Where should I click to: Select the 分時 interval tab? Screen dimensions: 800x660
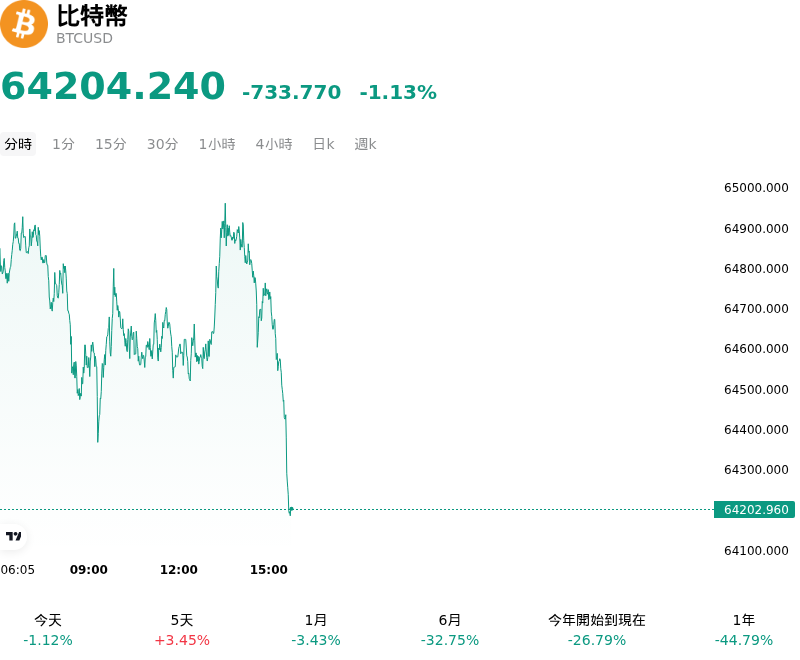[18, 144]
